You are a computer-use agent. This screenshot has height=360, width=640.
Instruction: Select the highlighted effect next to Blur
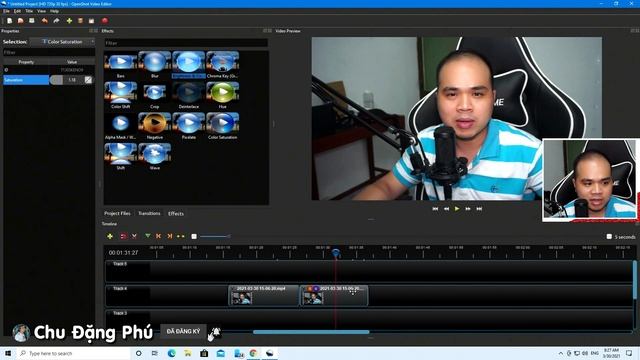[189, 65]
